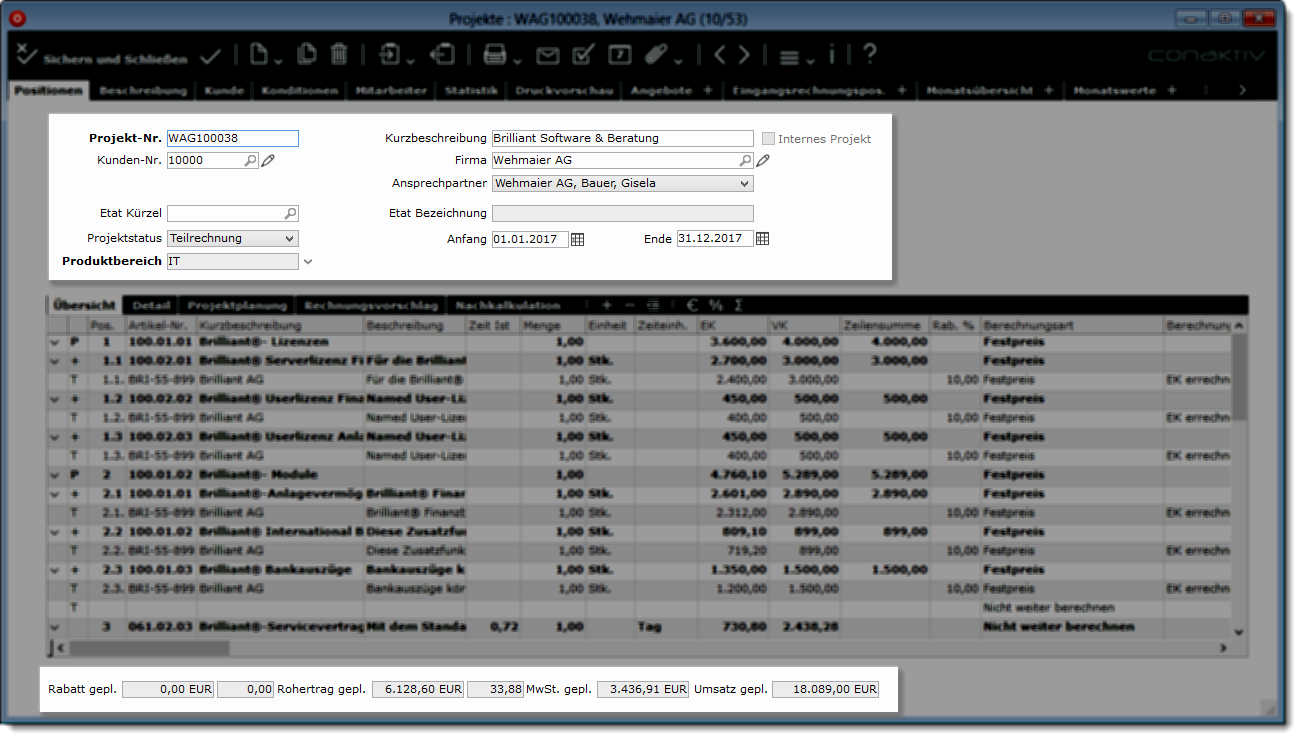Collapse row 1 Brilliant Lizenzen
Image resolution: width=1301 pixels, height=740 pixels.
click(x=55, y=342)
